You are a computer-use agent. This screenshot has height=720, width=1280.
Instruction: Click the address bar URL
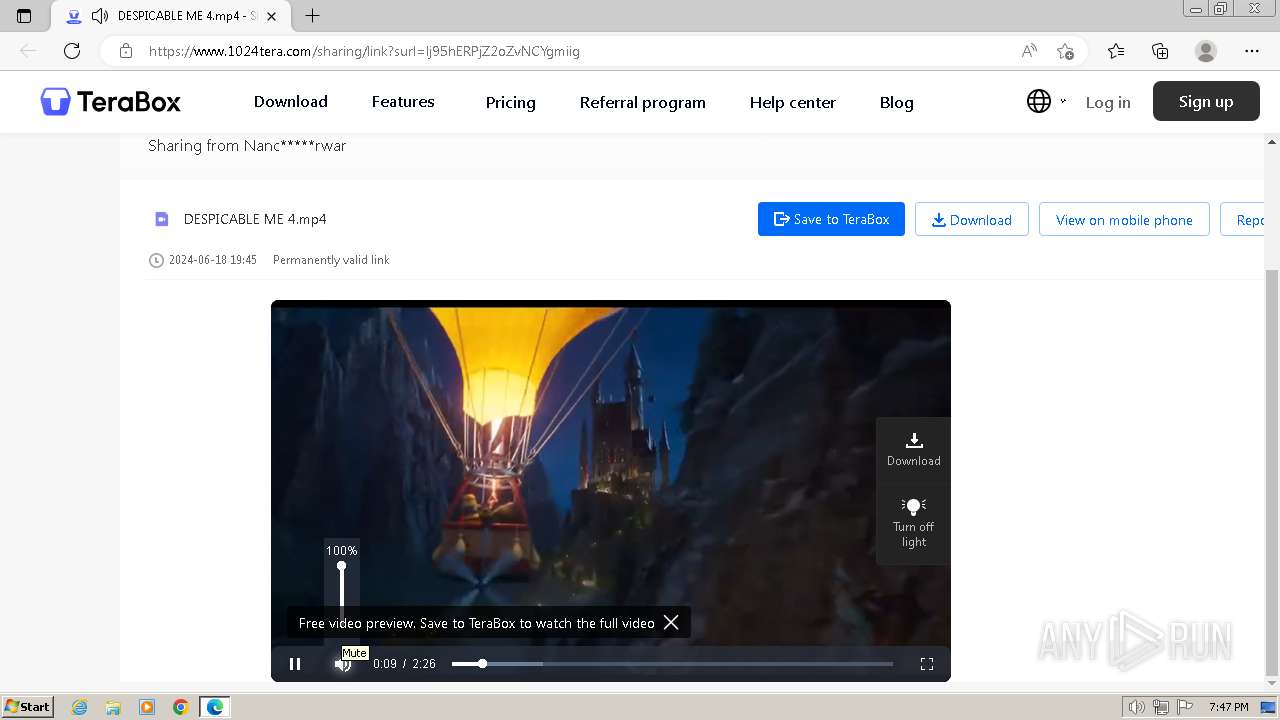click(x=364, y=51)
